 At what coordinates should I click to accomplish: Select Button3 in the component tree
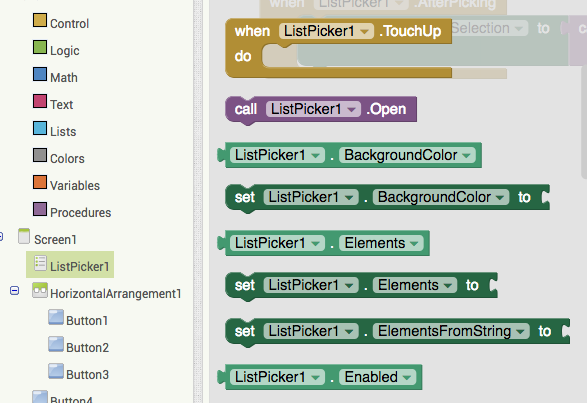click(88, 374)
